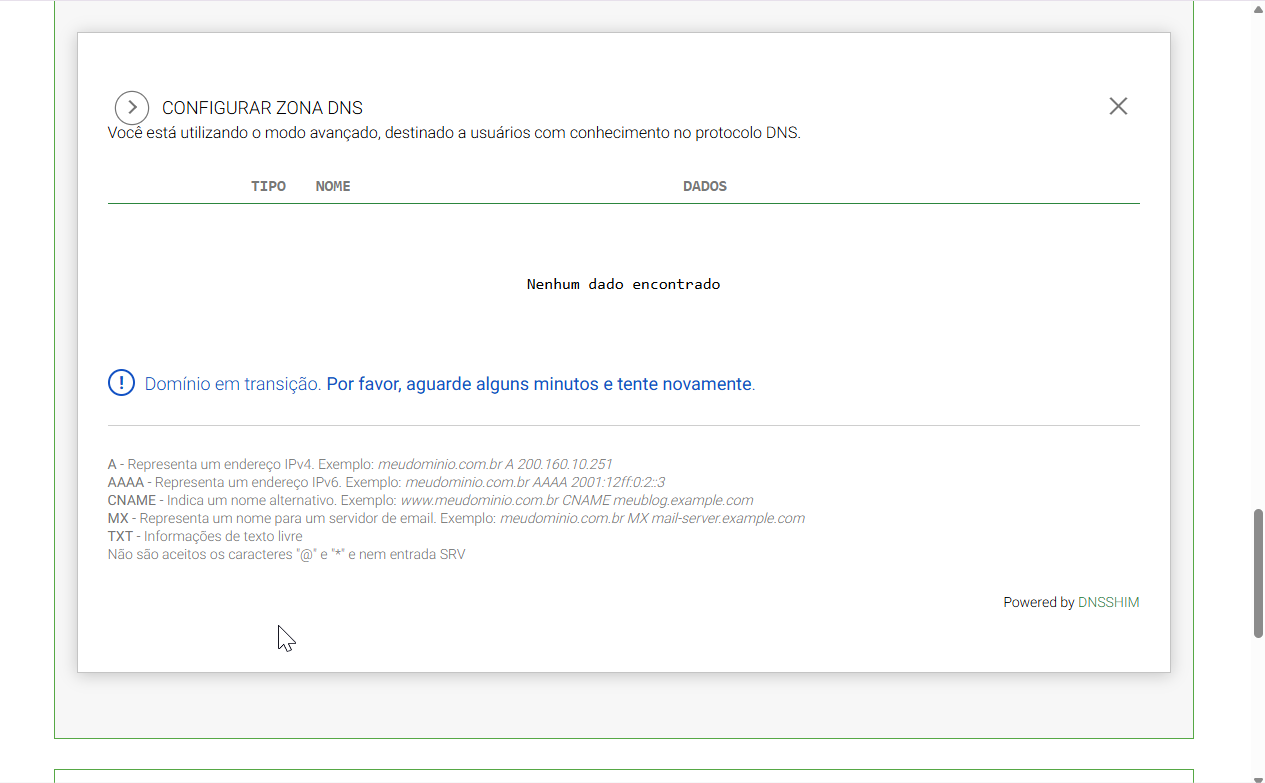Open the DNSSHIM link
This screenshot has width=1265, height=783.
[1108, 601]
